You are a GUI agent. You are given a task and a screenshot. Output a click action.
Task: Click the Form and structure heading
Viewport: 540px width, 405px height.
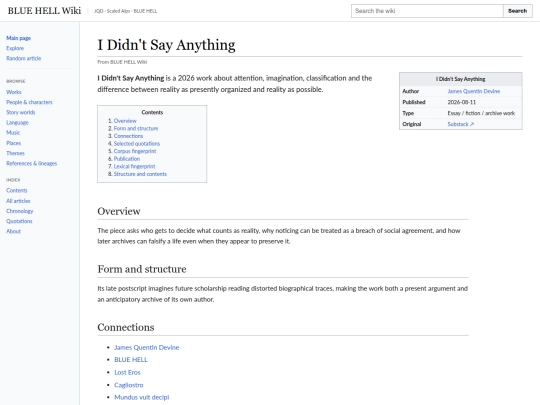click(142, 269)
